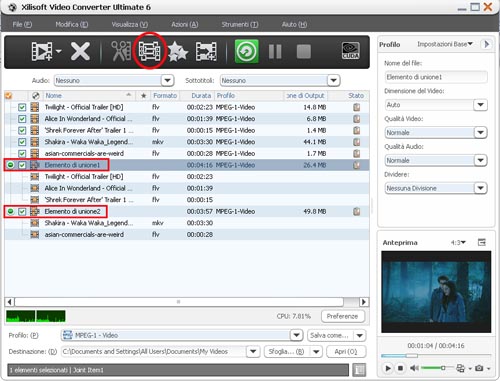Toggle checkbox for Twilight - Official Trailer row
Screen dimensions: 500x381
point(22,107)
